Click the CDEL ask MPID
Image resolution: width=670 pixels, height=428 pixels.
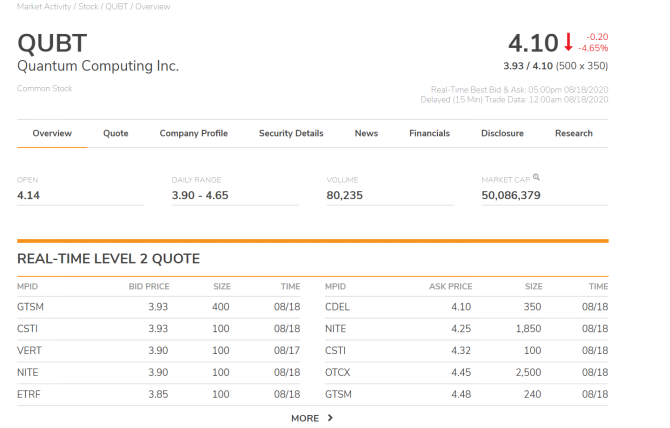click(337, 307)
